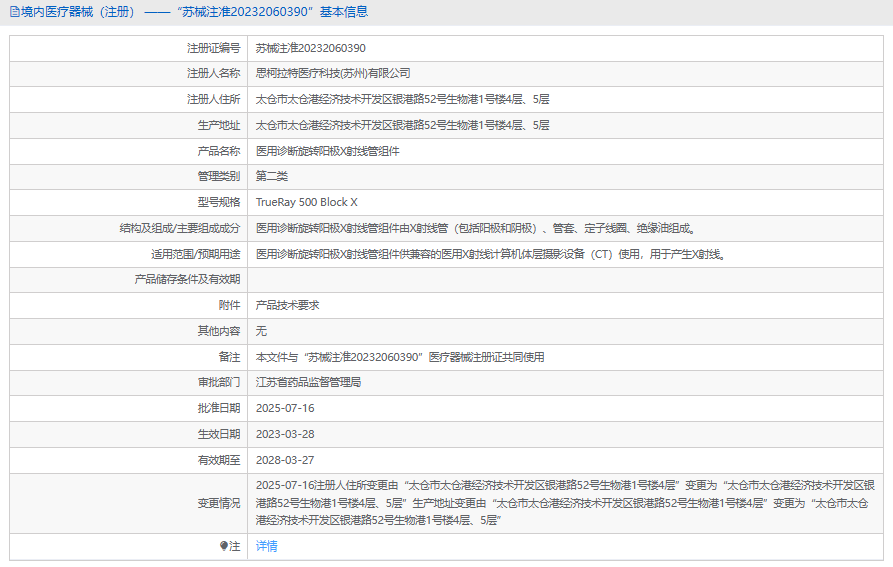Click the bullet icon beside 注 label
893x567 pixels.
coord(224,546)
